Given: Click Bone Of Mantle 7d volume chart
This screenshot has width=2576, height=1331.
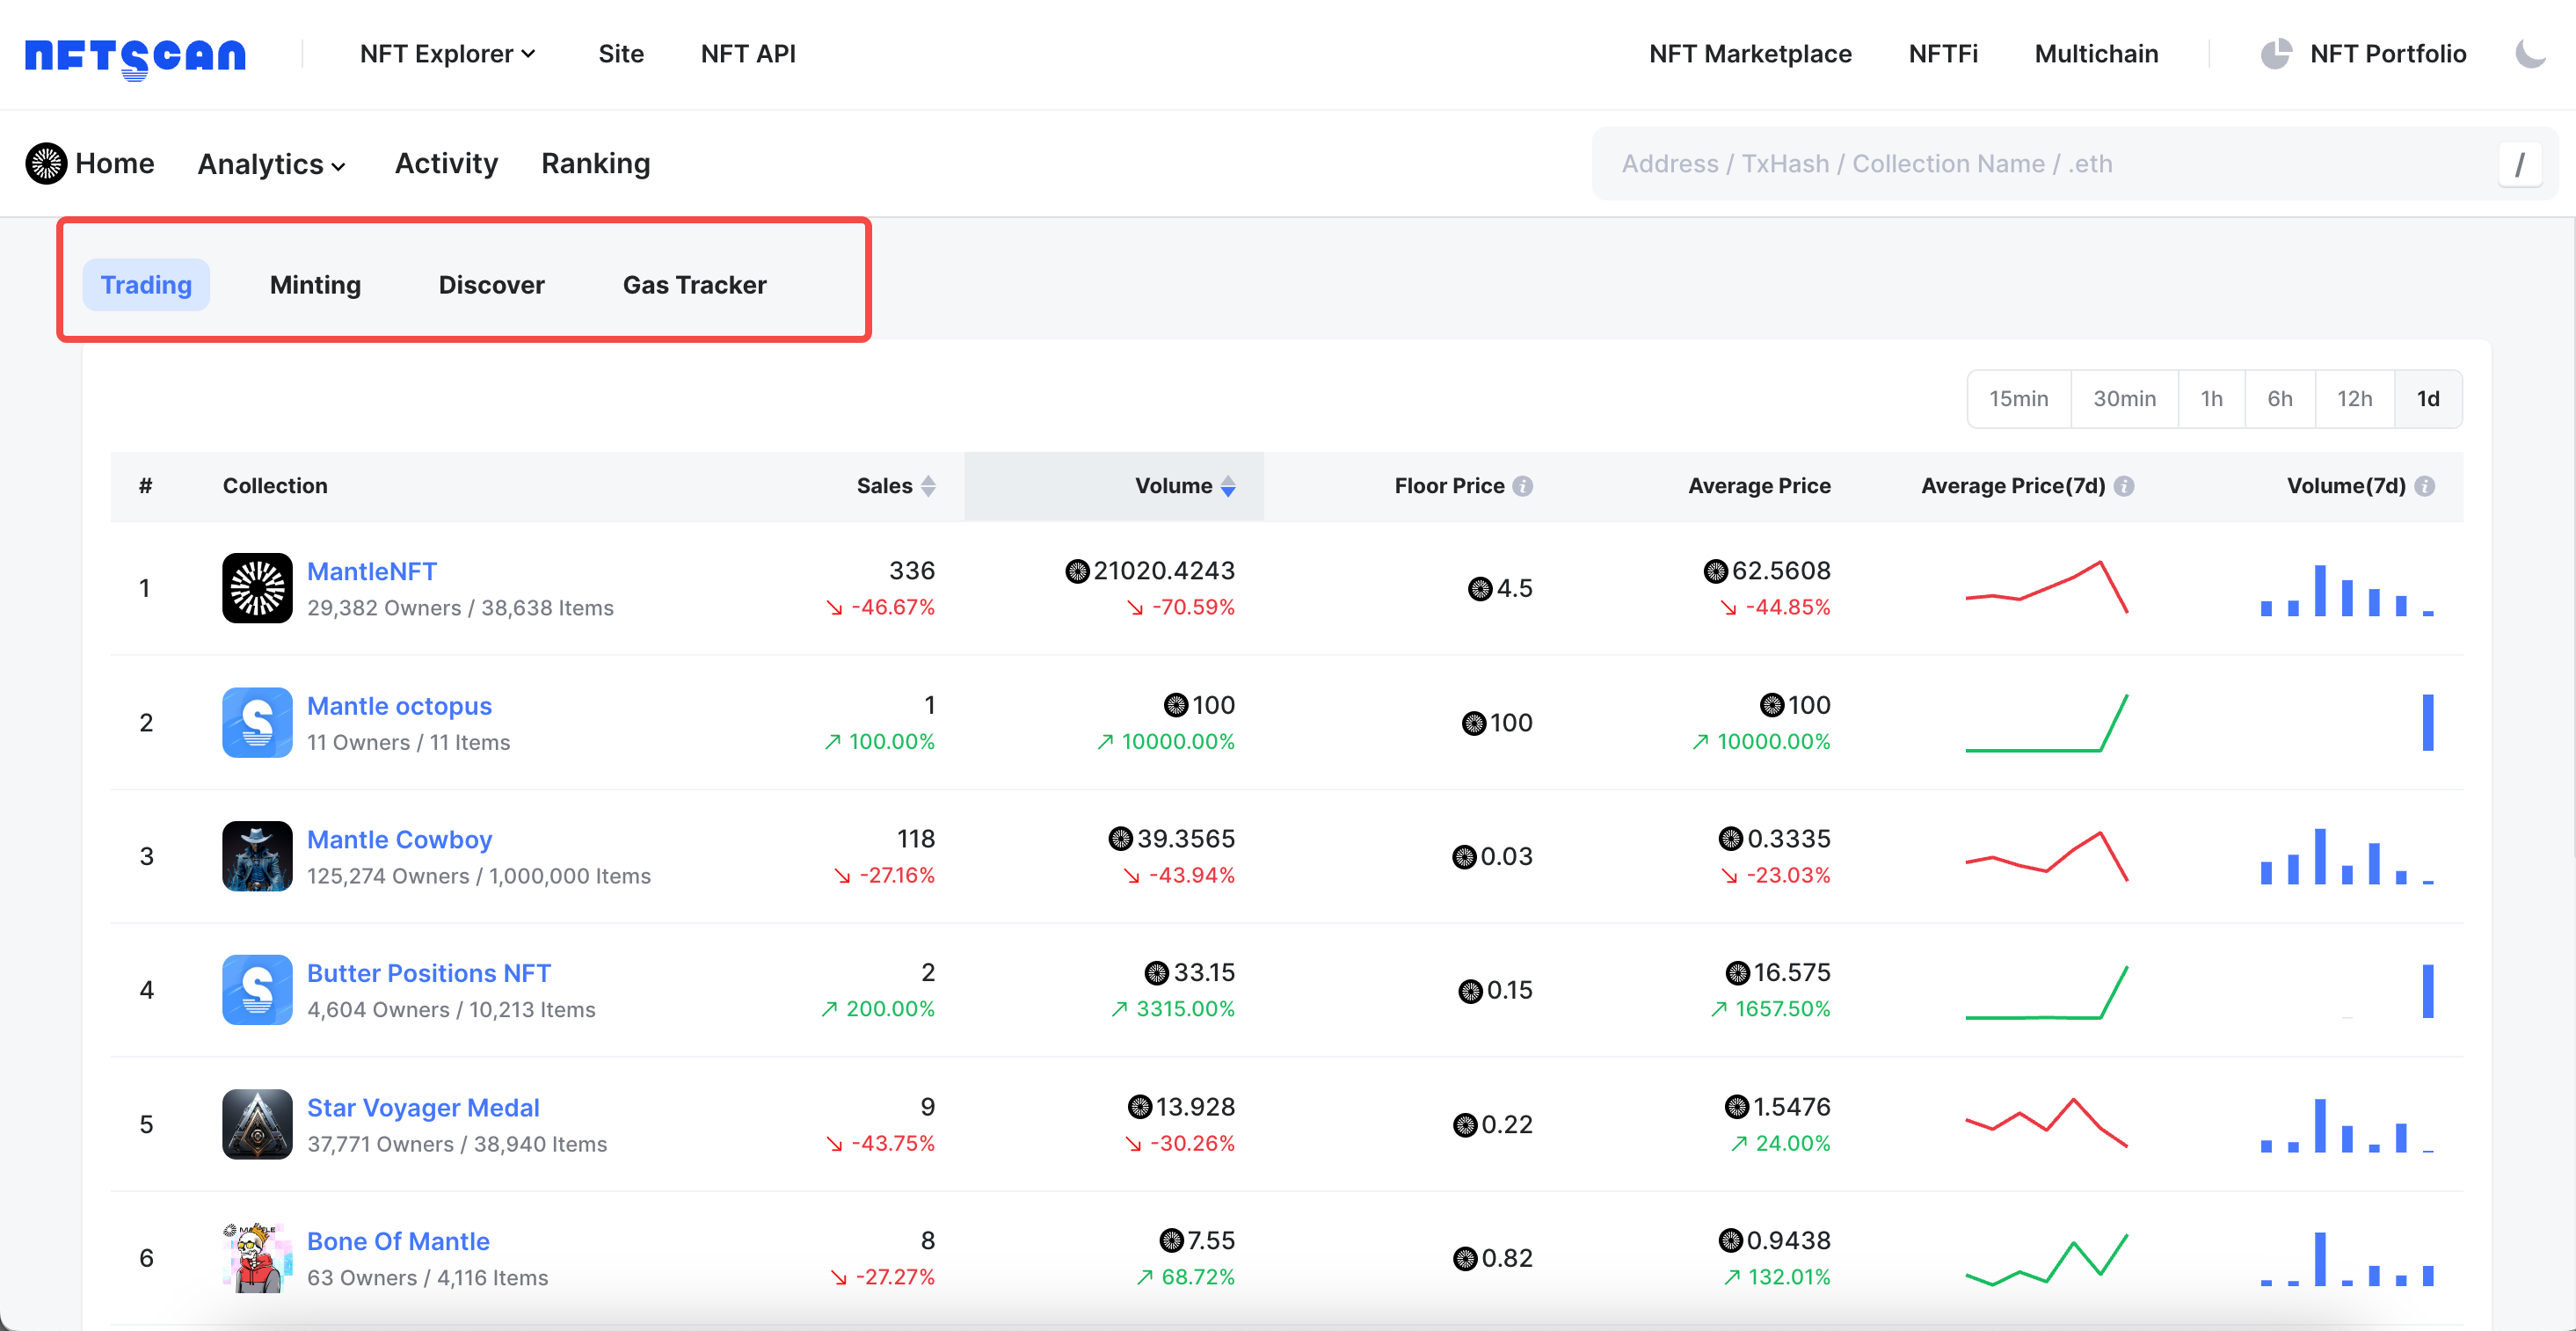Looking at the screenshot, I should 2346,1259.
